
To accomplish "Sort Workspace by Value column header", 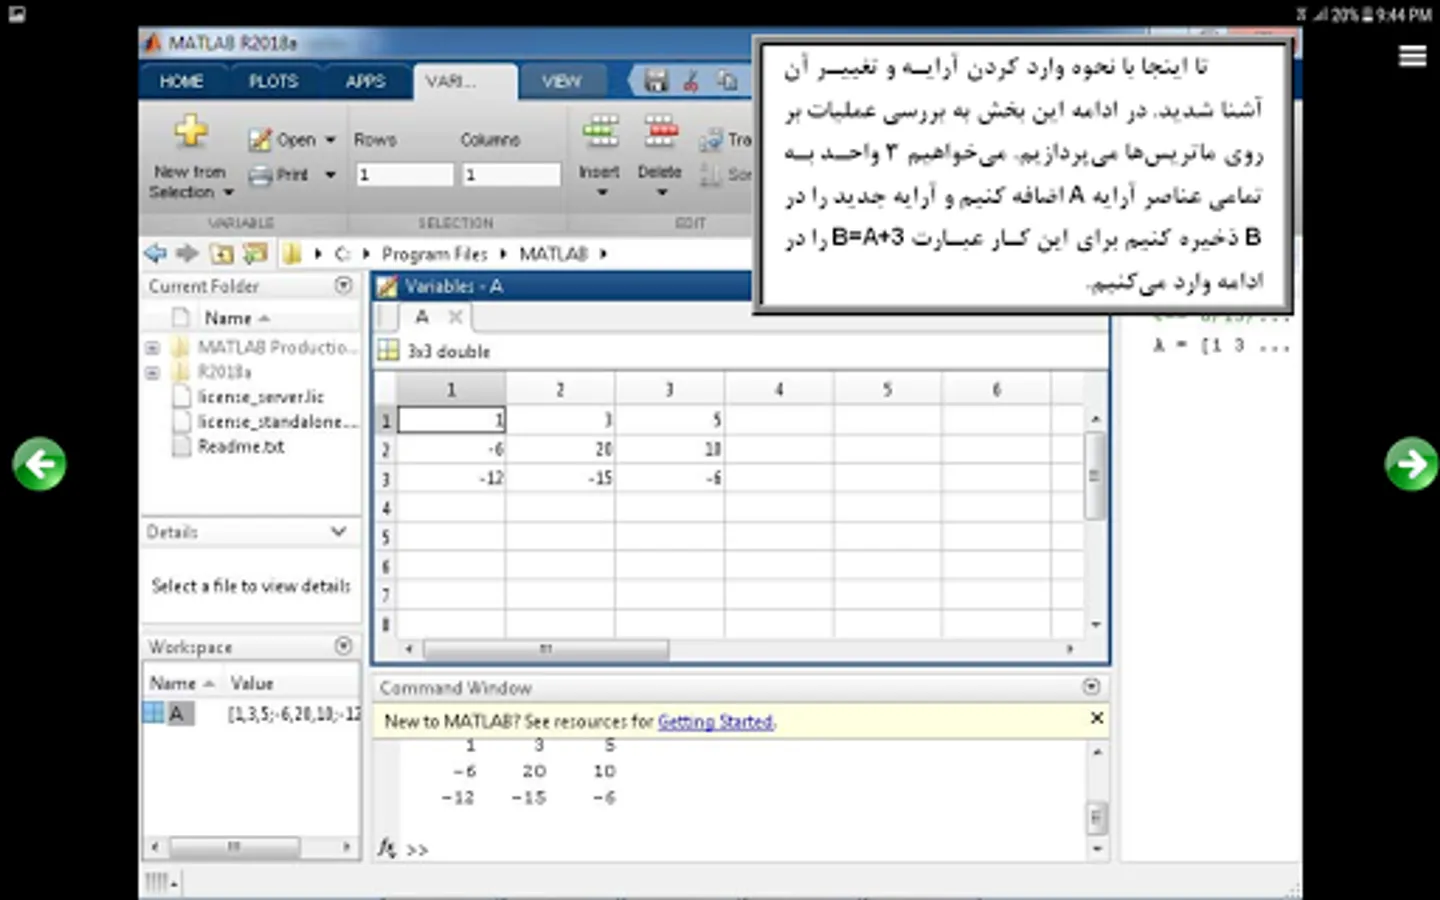I will pyautogui.click(x=252, y=683).
